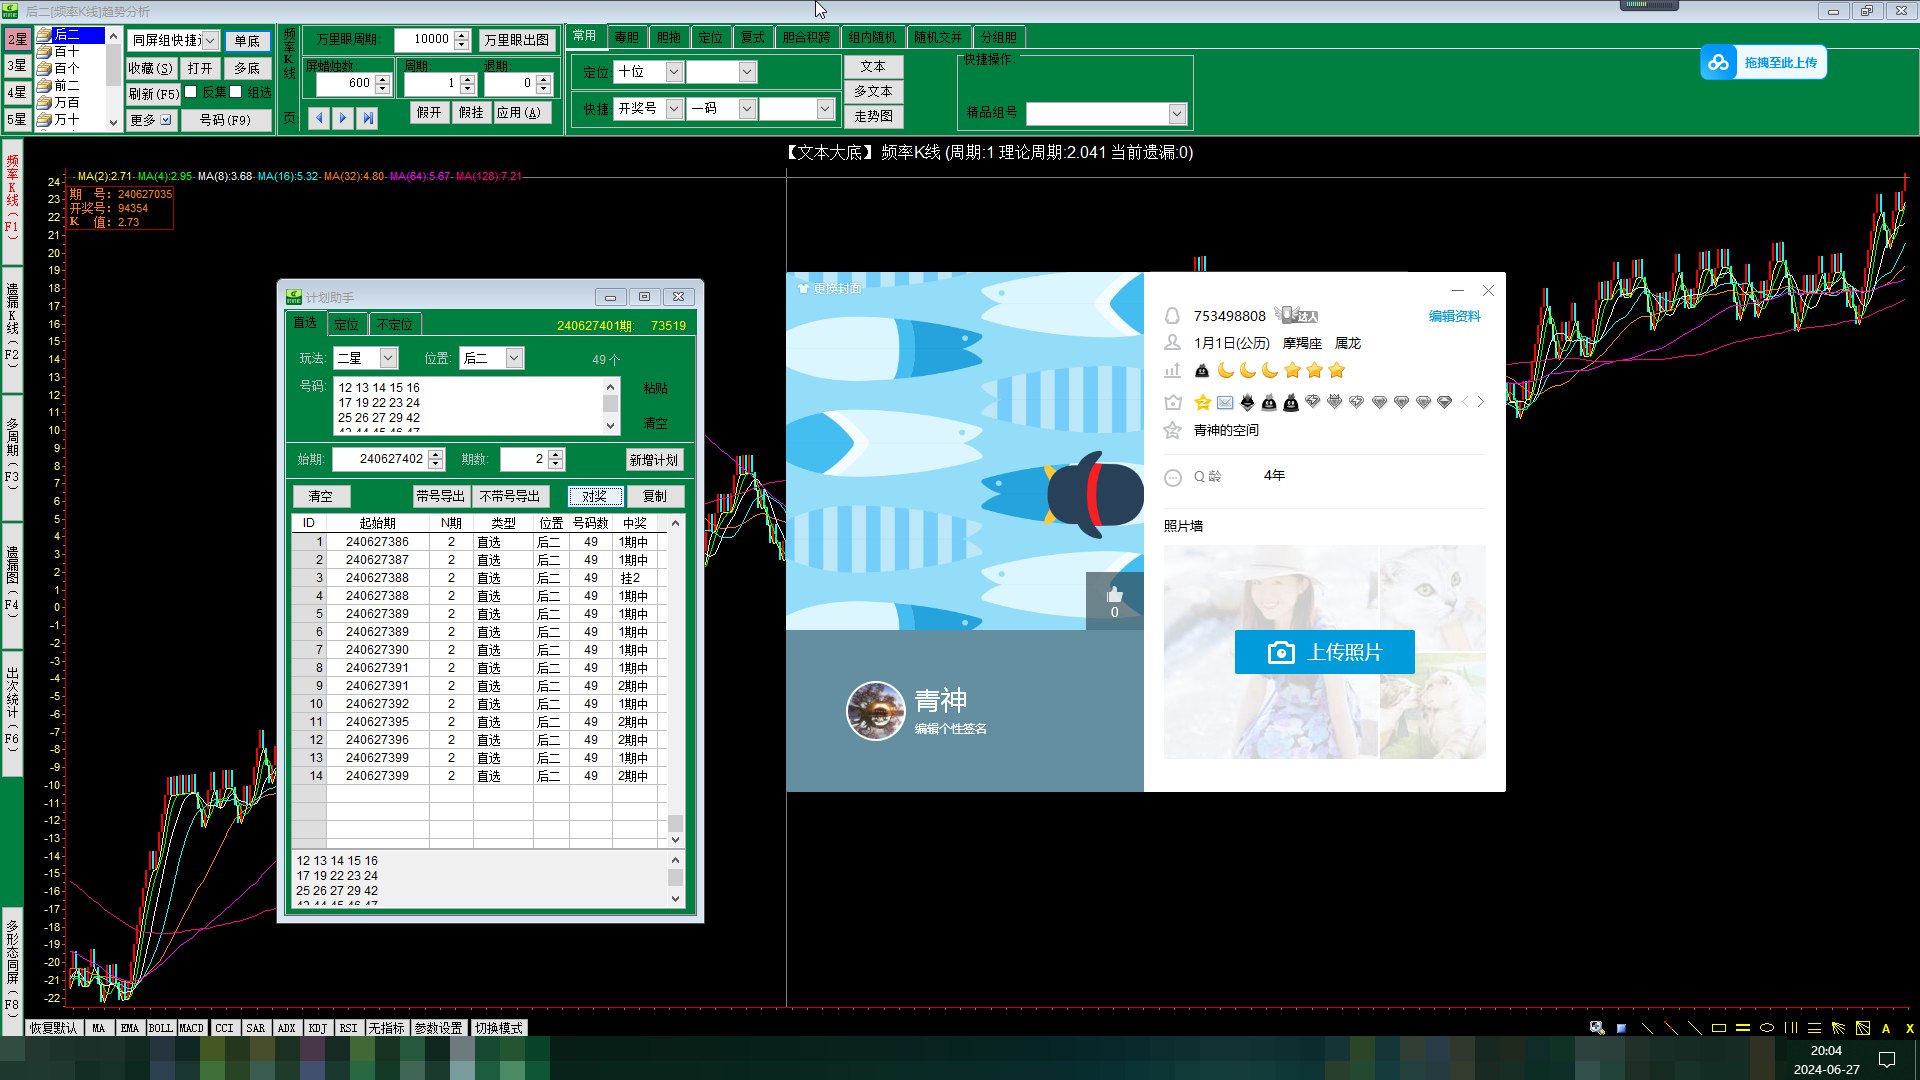Toggle the 更多 checkbox button
This screenshot has height=1080, width=1920.
(x=151, y=120)
